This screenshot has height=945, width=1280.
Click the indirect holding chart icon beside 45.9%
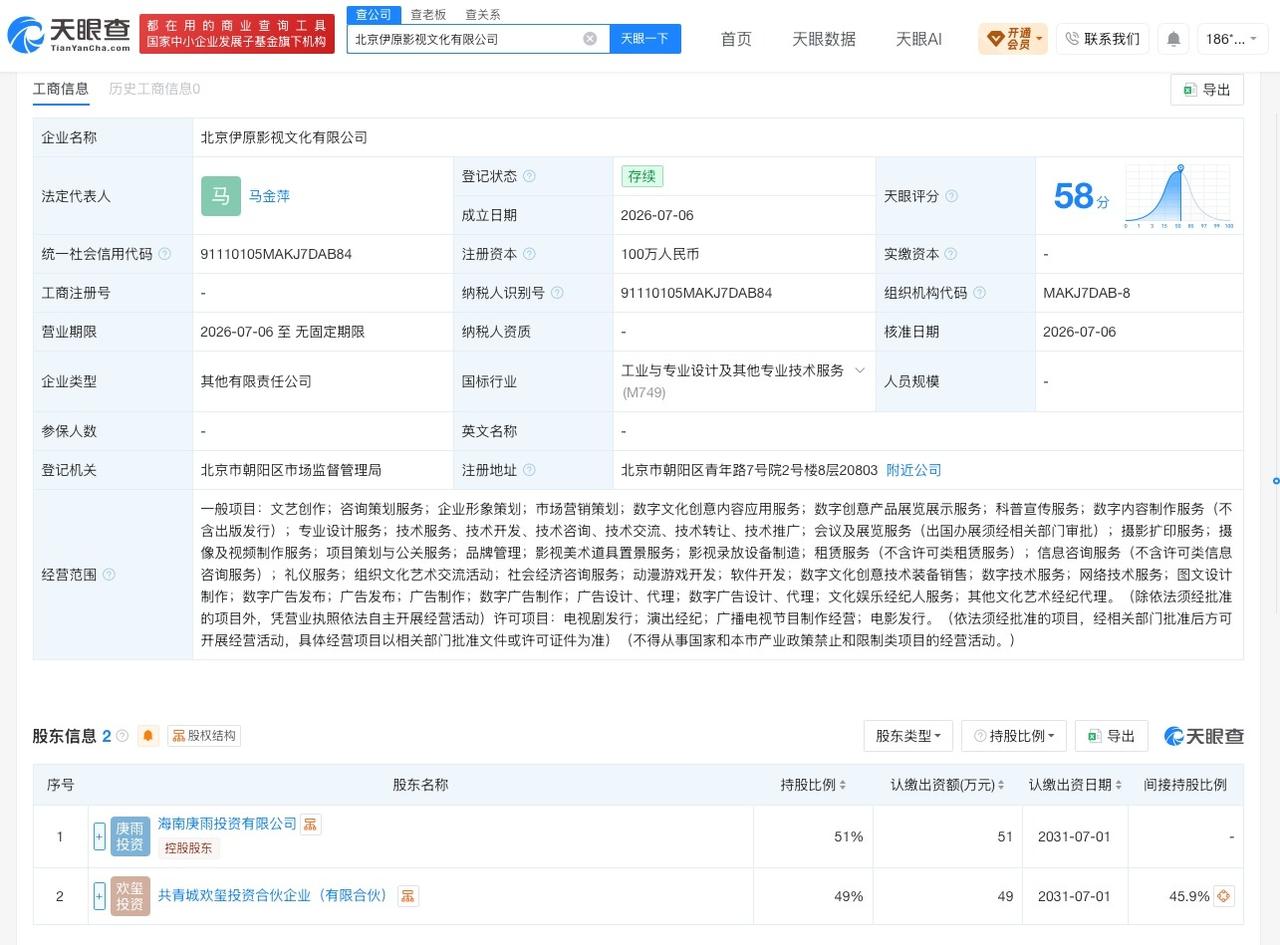point(1223,896)
